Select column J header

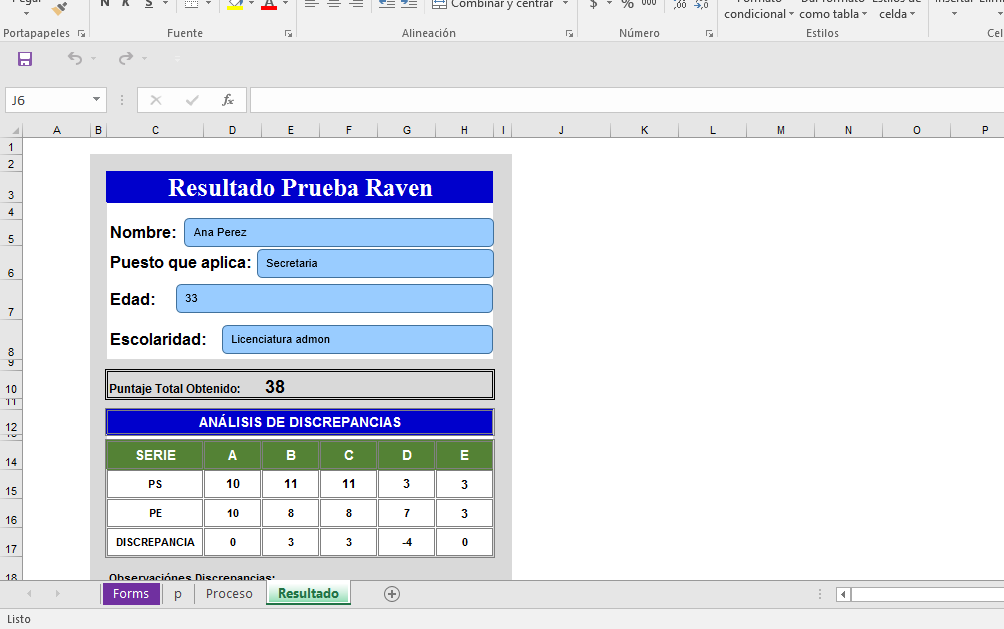[561, 130]
